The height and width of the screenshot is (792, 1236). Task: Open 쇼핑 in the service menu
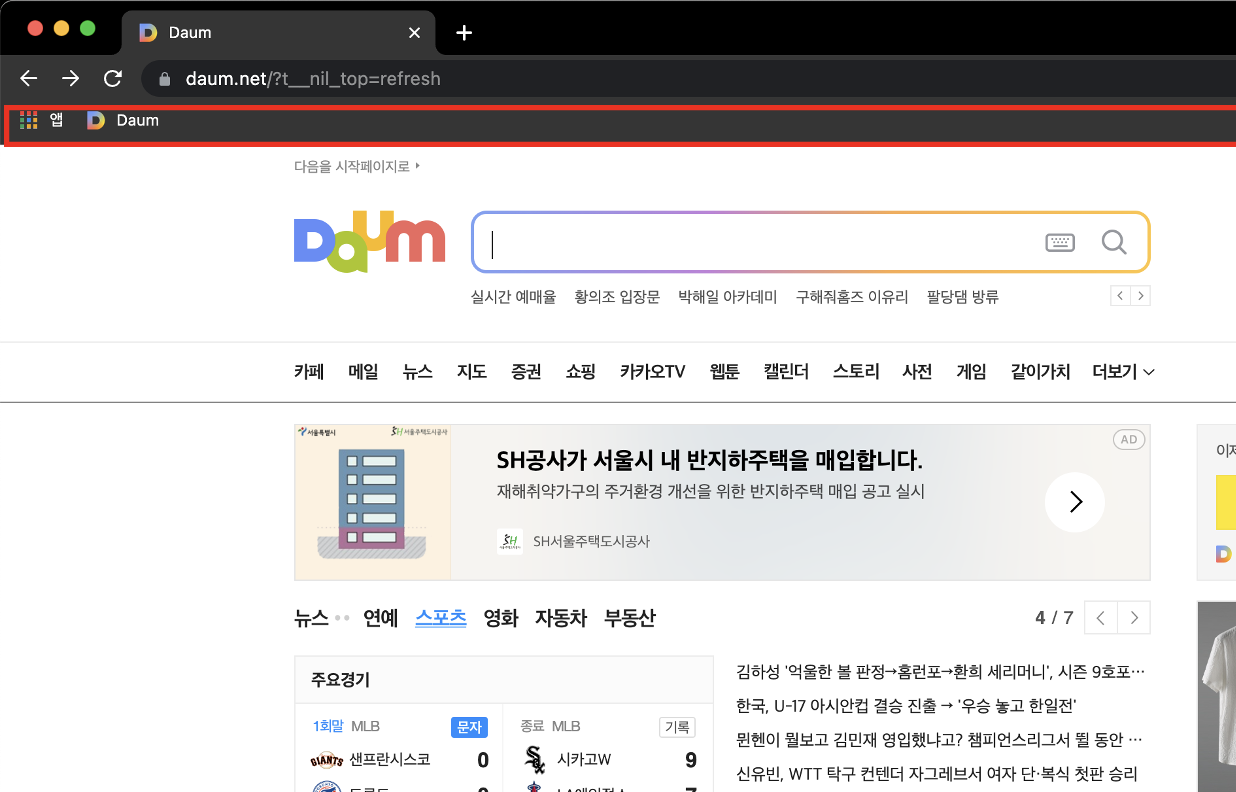coord(581,372)
